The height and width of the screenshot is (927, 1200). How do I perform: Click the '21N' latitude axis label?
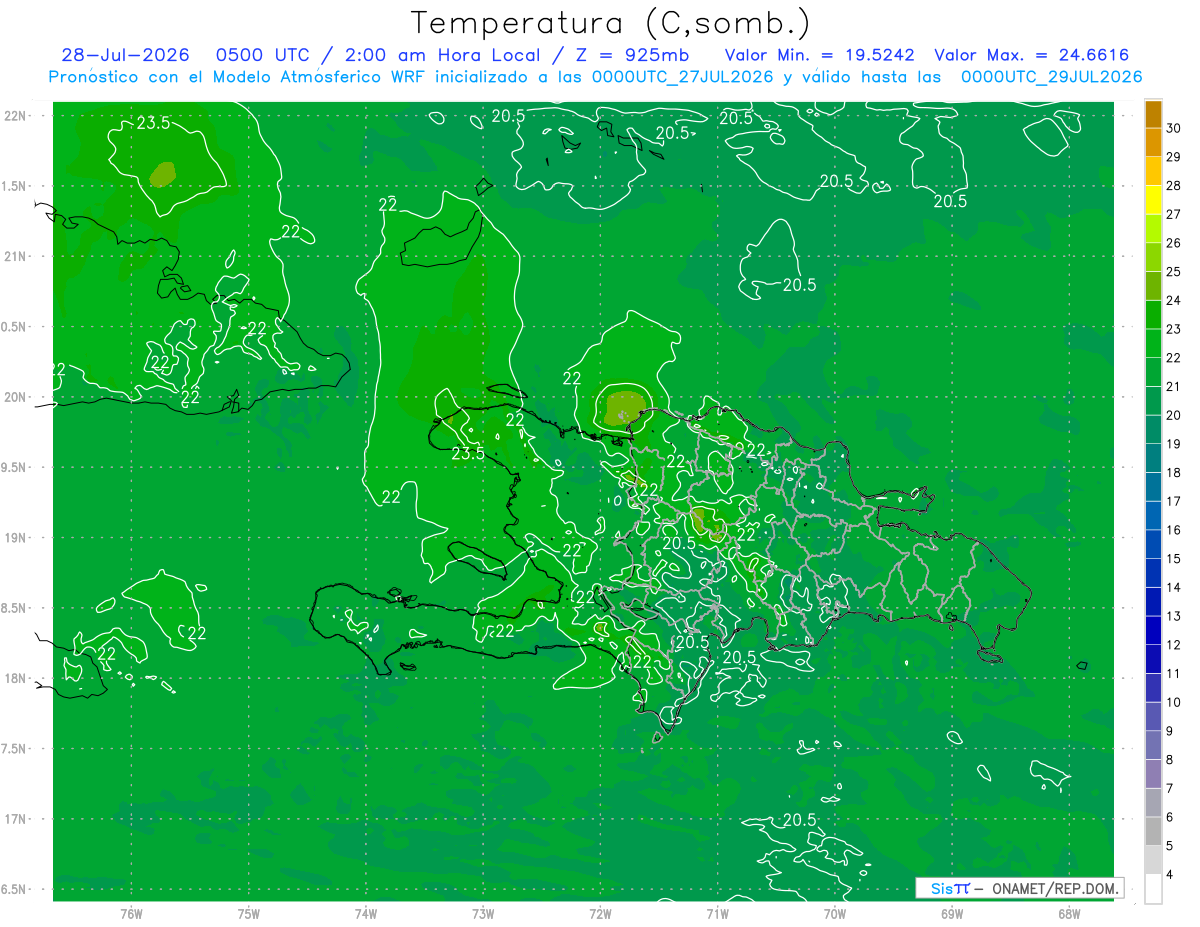point(15,256)
